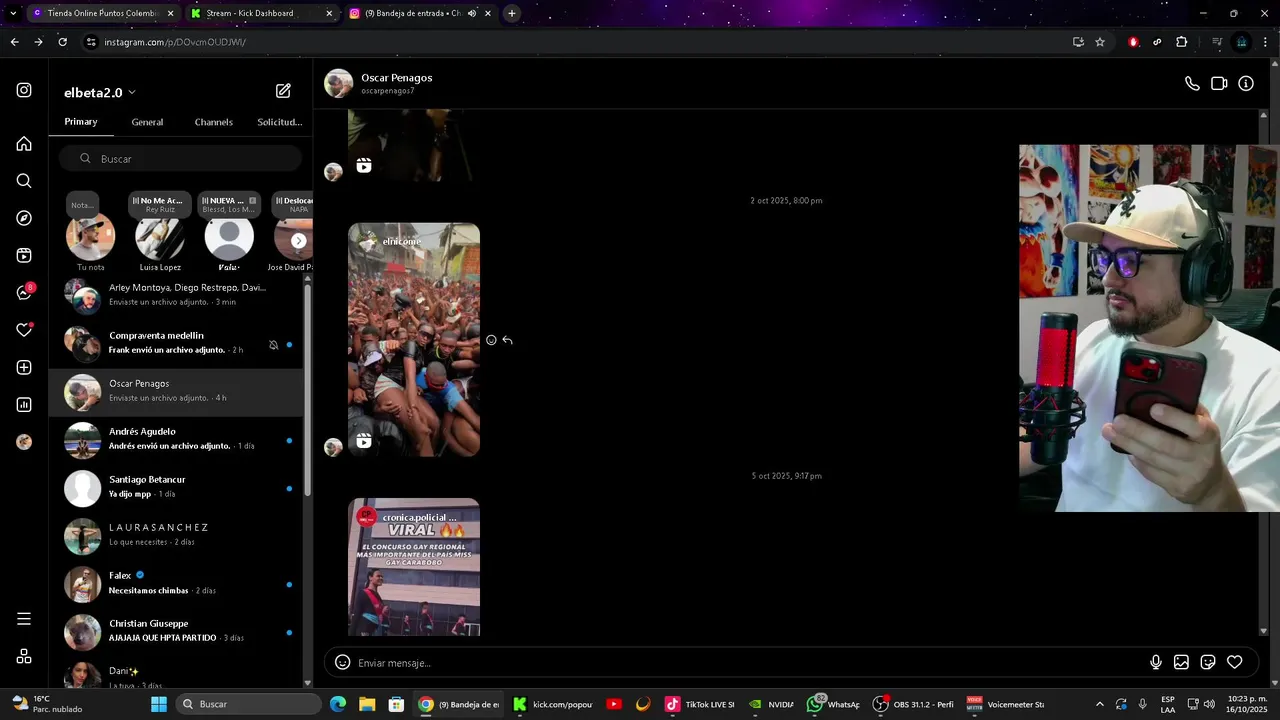Screen dimensions: 1280x720
Task: Open the emoji picker in the message box
Action: click(342, 662)
